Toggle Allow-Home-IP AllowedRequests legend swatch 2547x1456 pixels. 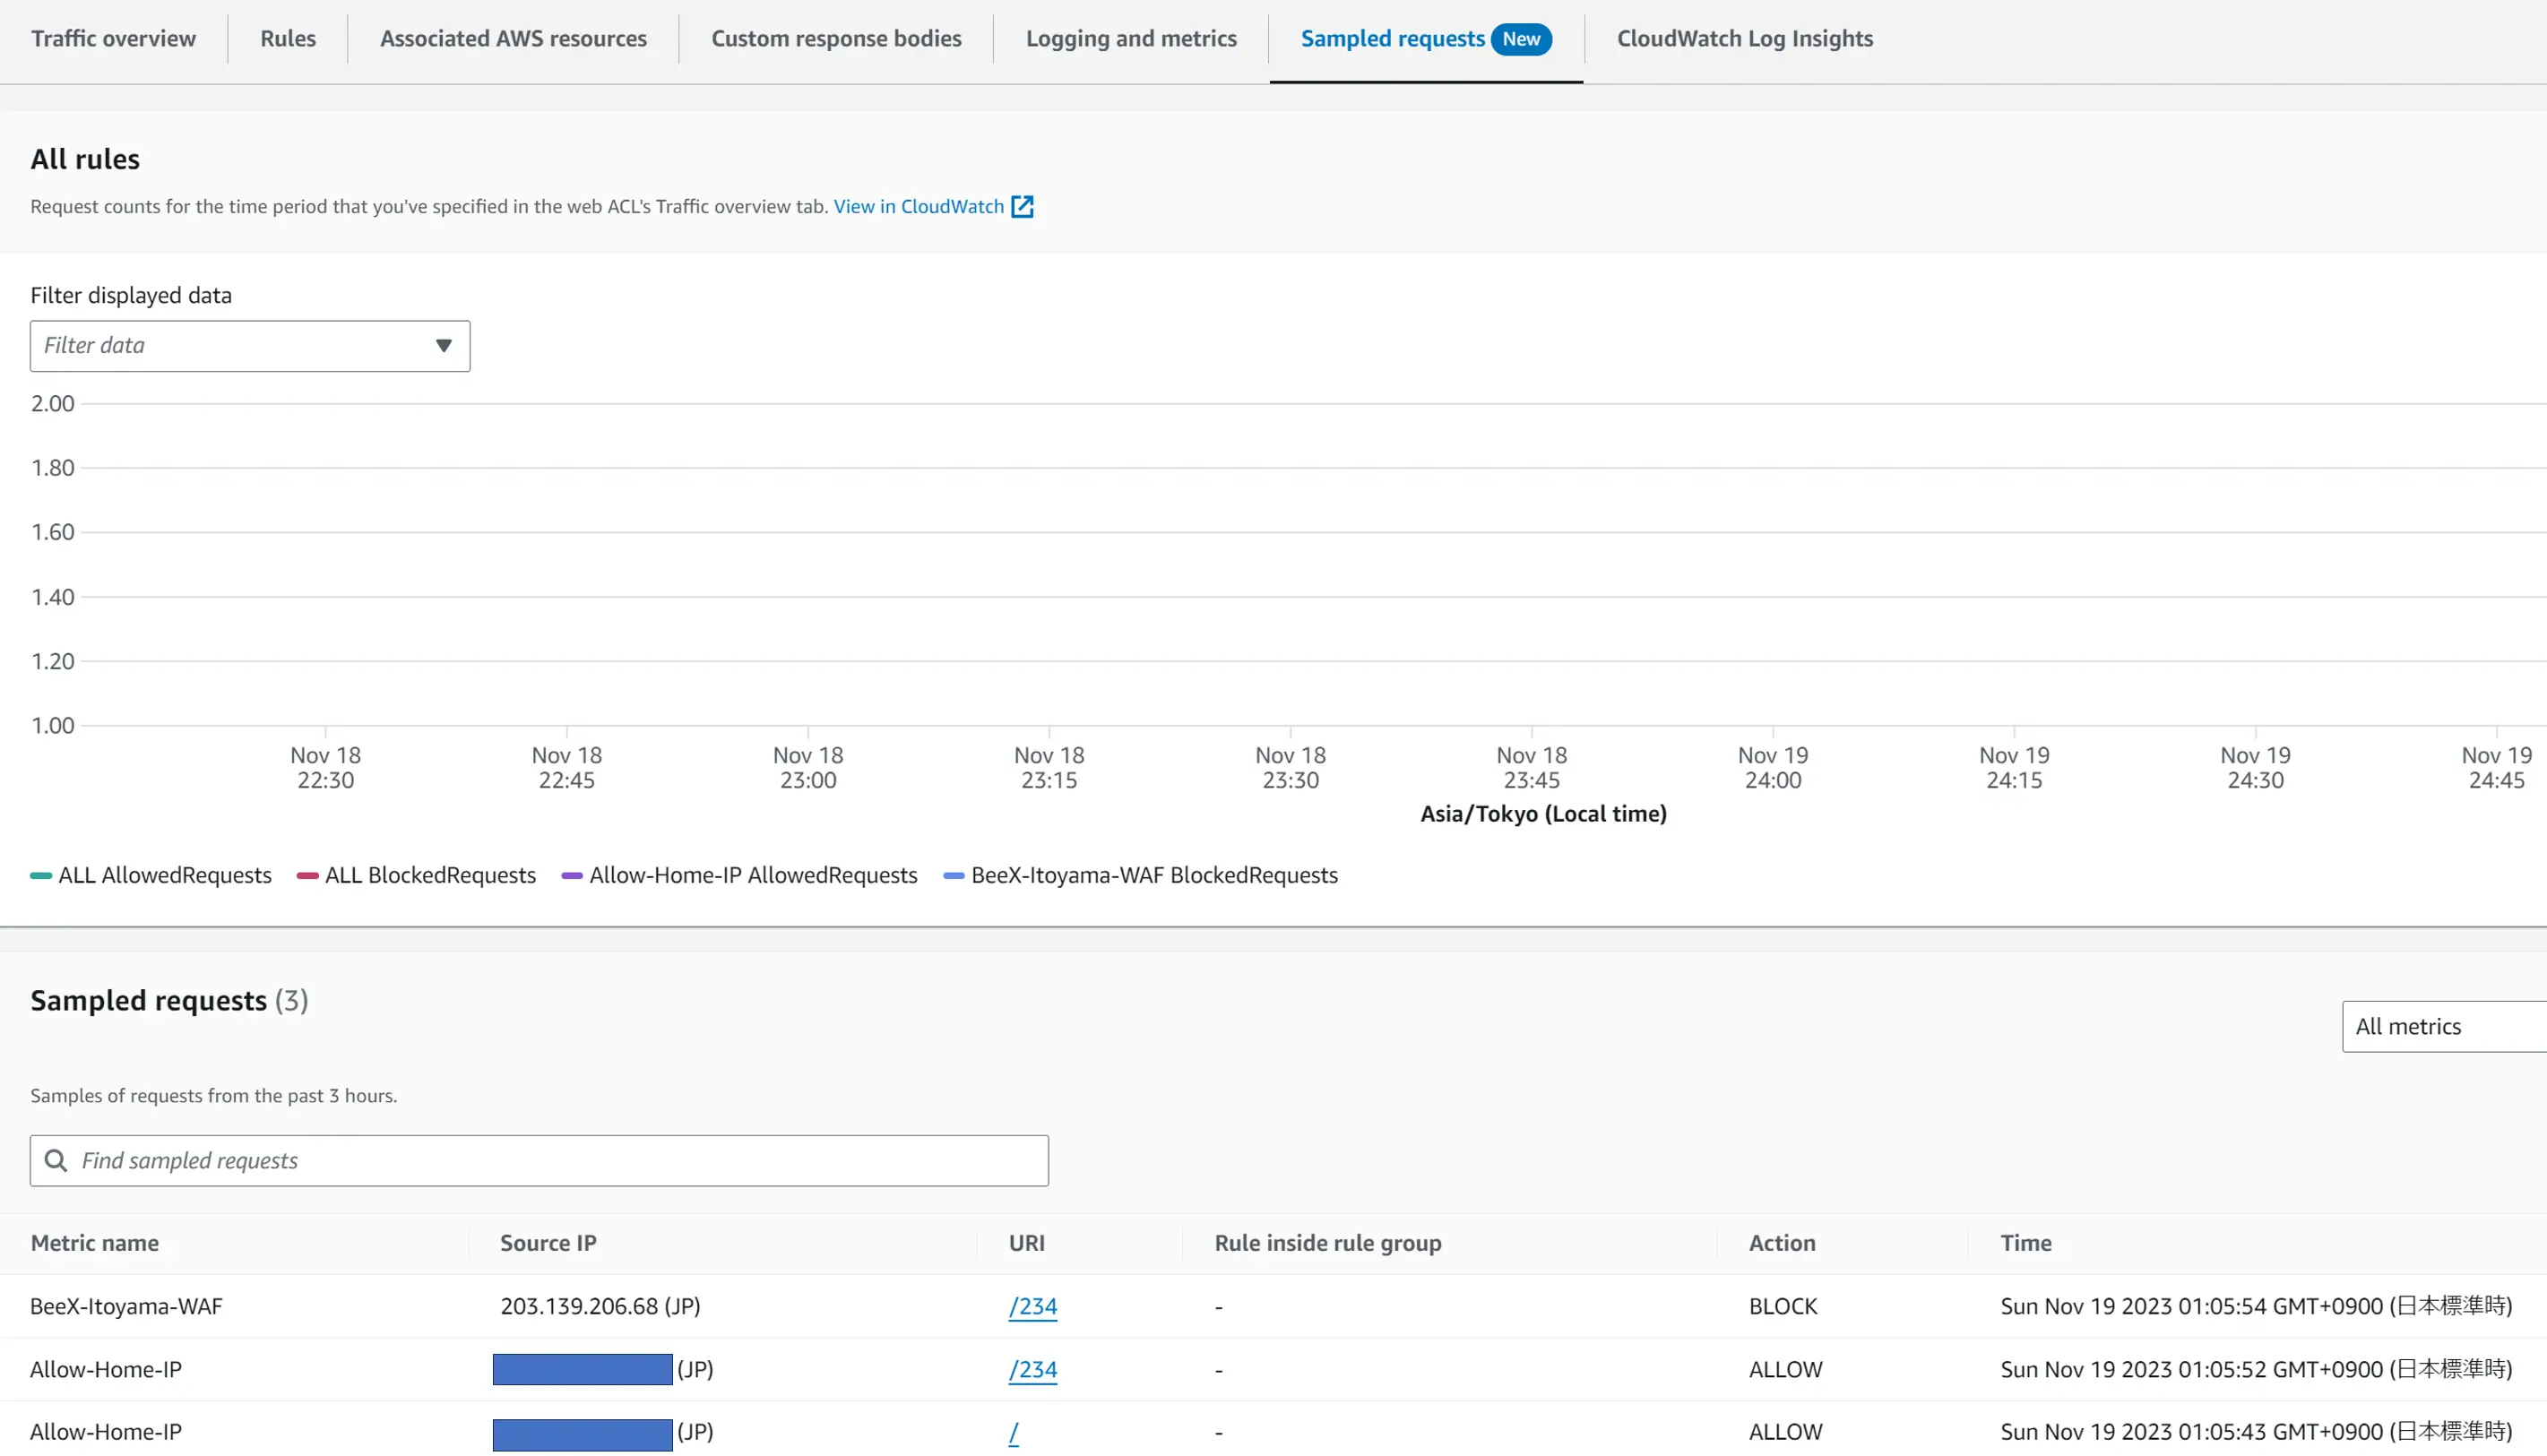(x=572, y=876)
